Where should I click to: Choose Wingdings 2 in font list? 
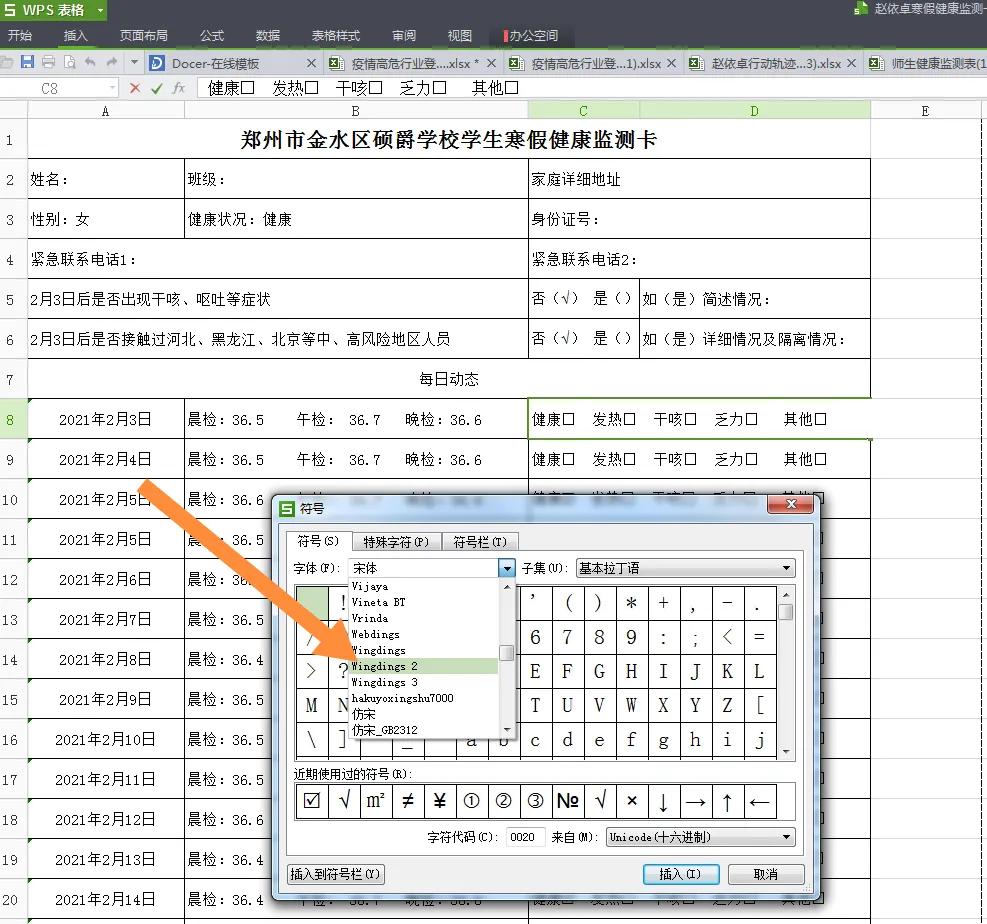click(x=424, y=666)
